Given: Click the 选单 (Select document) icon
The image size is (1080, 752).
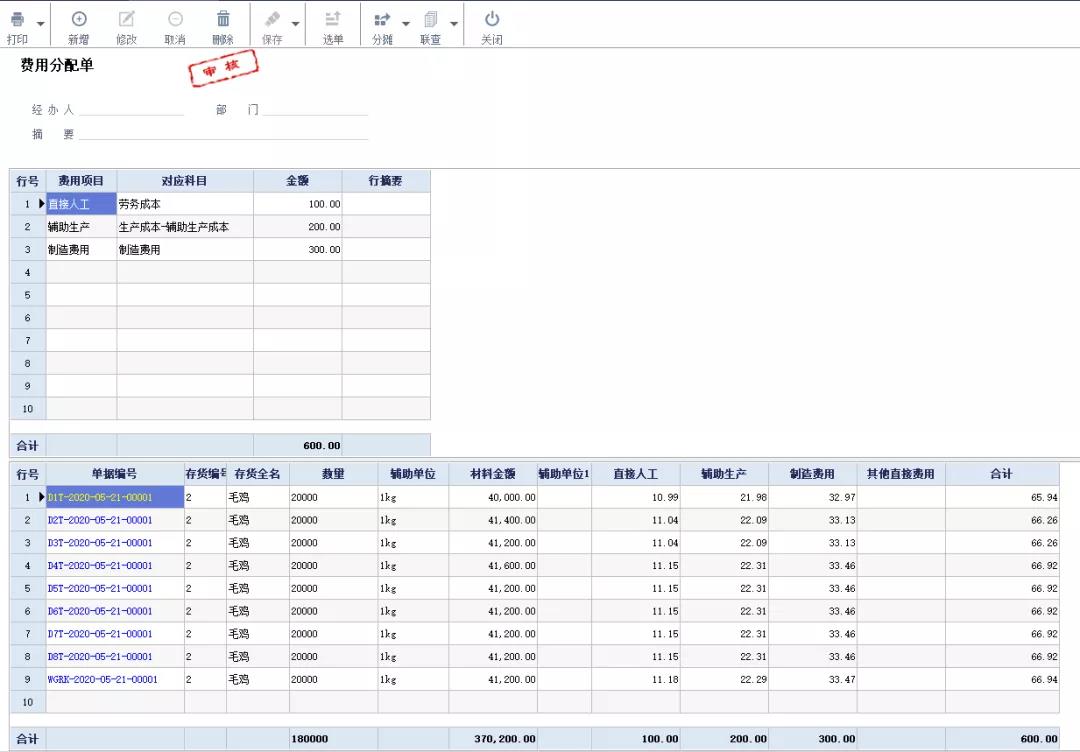Looking at the screenshot, I should (x=333, y=20).
